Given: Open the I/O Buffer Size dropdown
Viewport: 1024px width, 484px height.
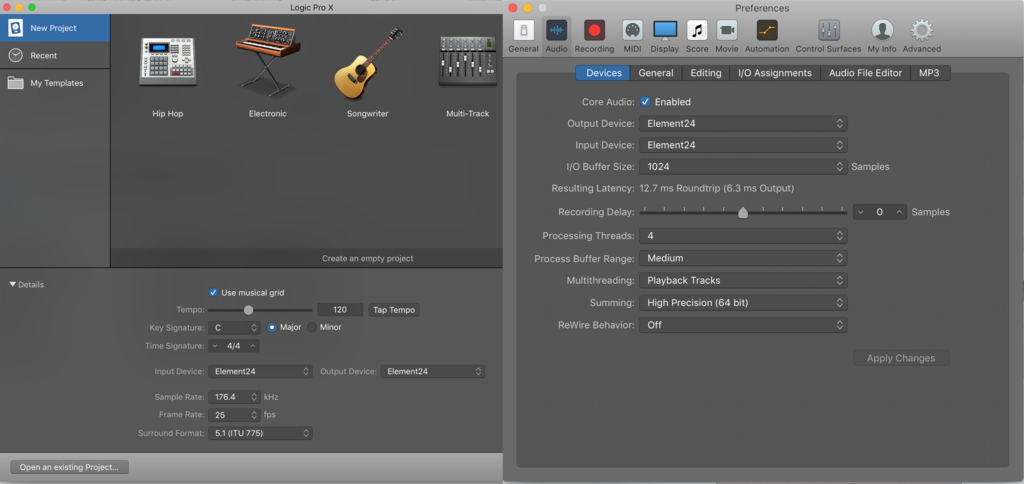Looking at the screenshot, I should pyautogui.click(x=743, y=167).
